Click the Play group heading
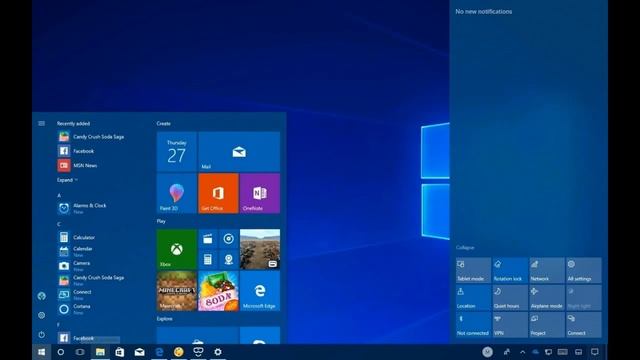 pyautogui.click(x=161, y=221)
